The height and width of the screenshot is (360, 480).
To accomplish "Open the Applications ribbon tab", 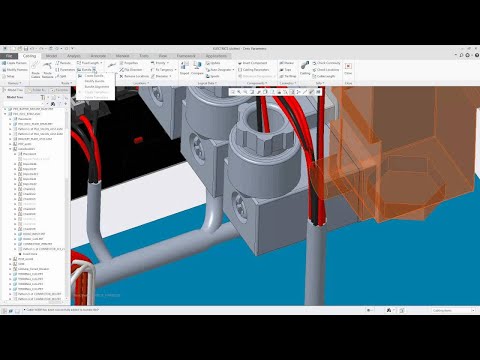I will [x=216, y=56].
